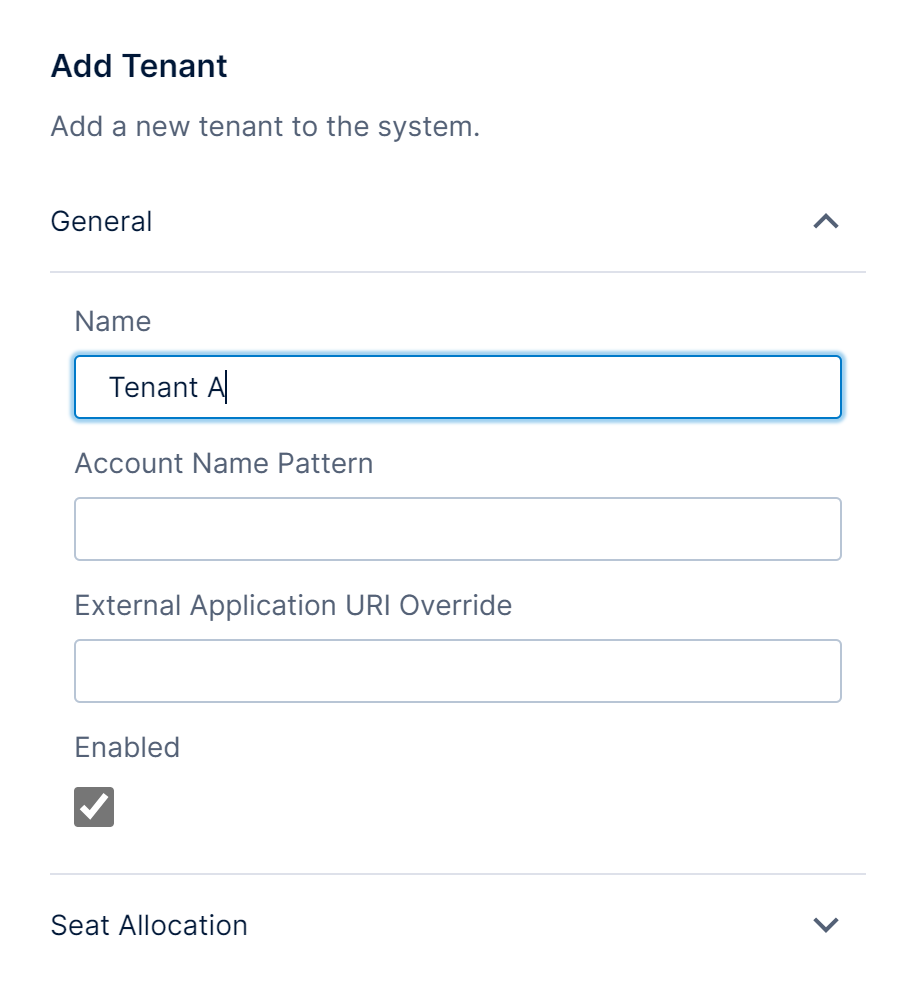
Task: Focus External Application URI Override input box
Action: coord(457,671)
